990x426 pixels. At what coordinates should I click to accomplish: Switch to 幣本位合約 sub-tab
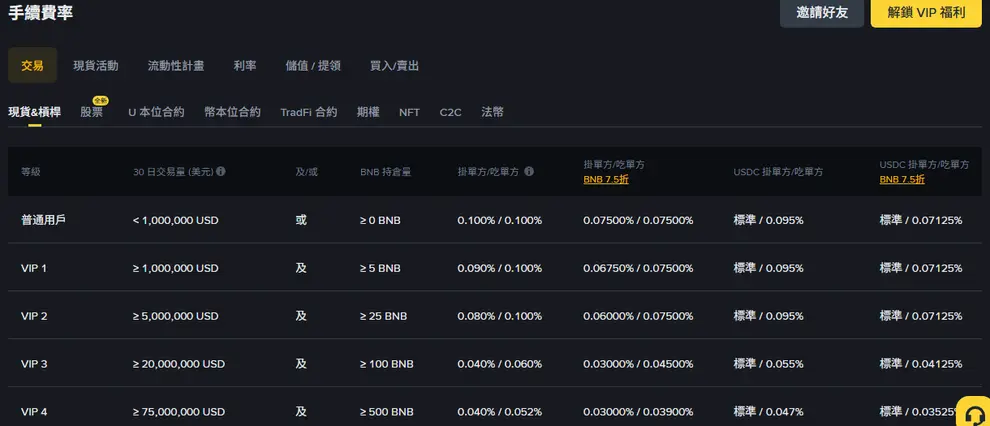[232, 112]
